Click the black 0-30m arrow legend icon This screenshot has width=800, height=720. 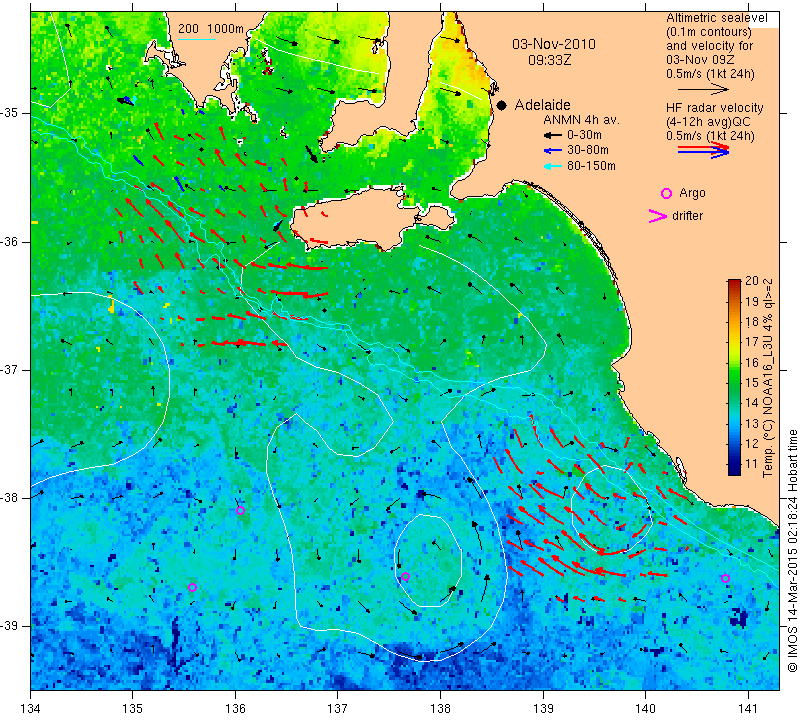pos(553,136)
